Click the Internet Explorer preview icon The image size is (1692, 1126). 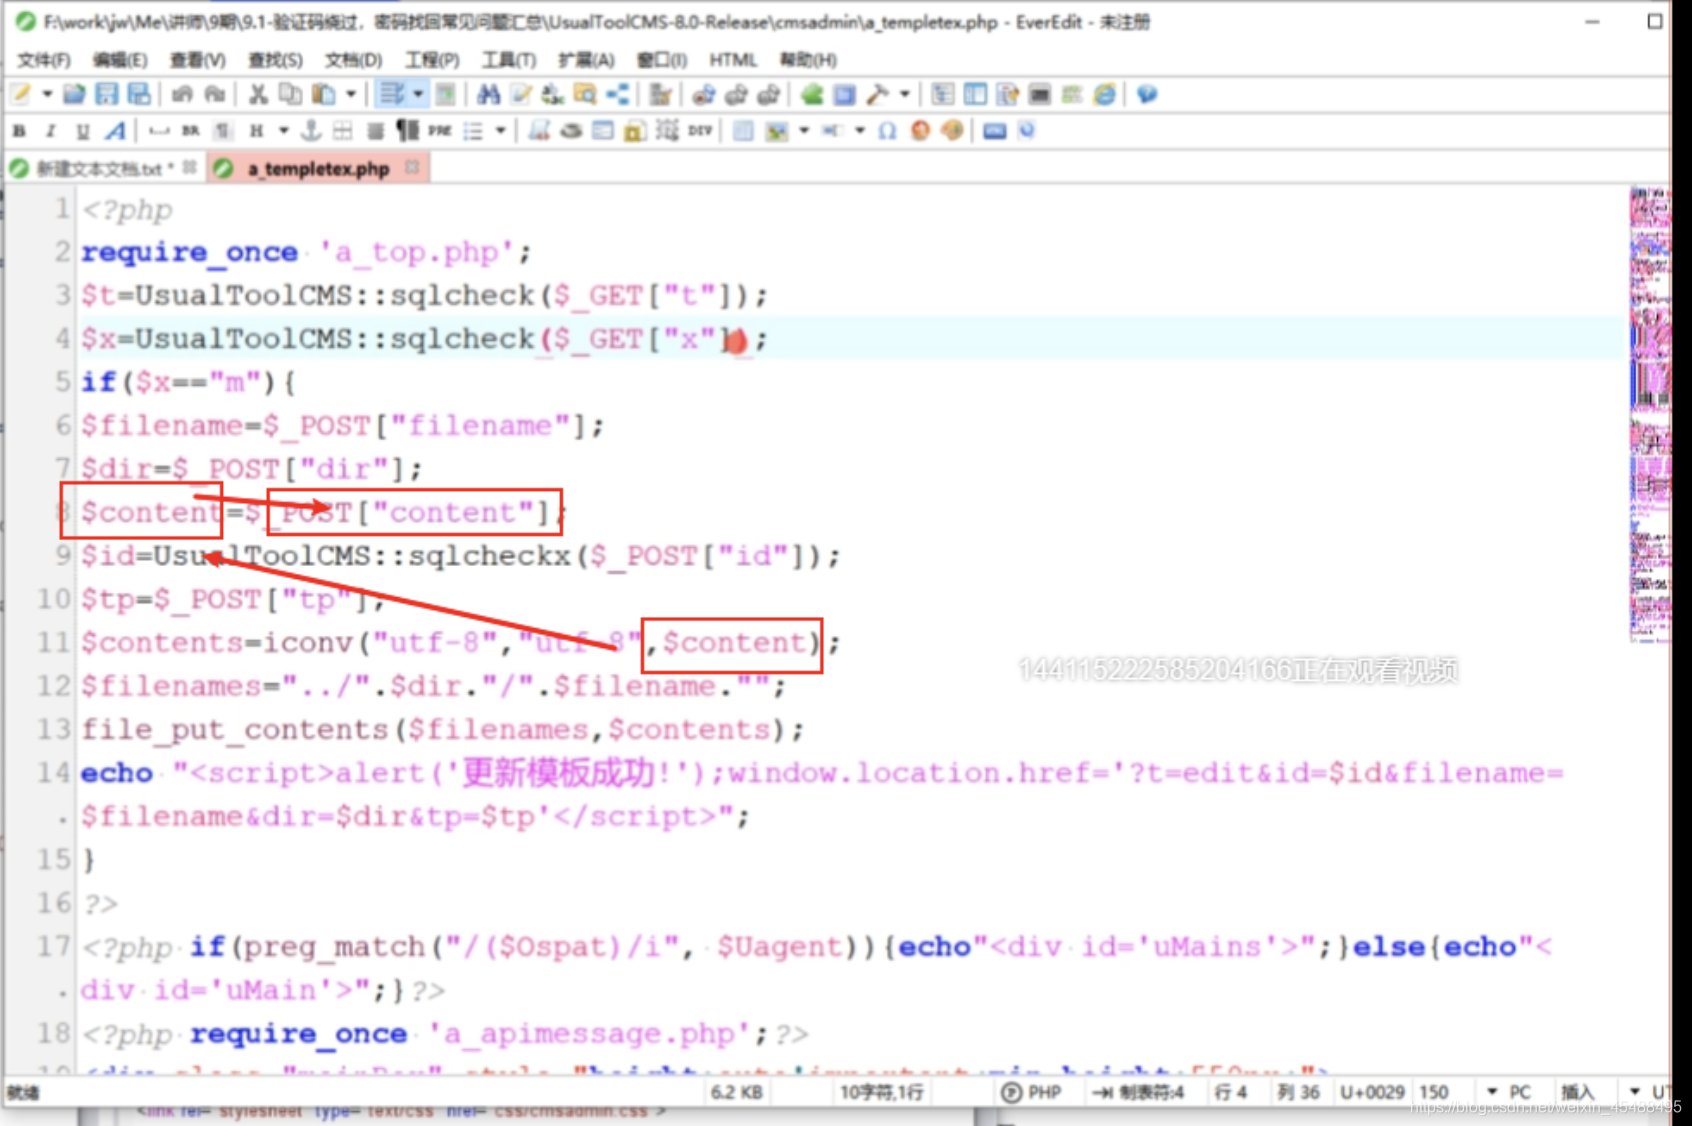(x=1104, y=94)
